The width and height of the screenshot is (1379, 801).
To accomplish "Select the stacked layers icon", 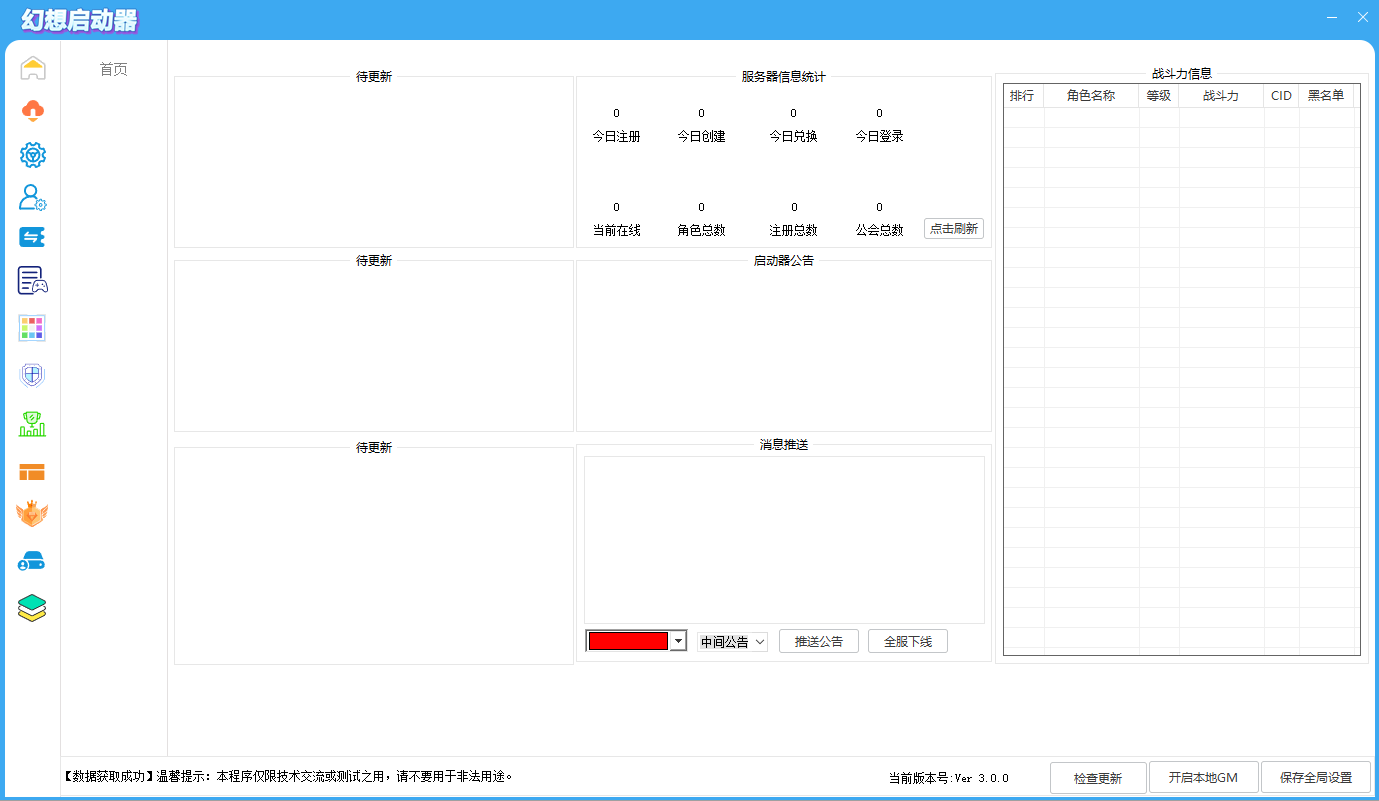I will click(33, 607).
